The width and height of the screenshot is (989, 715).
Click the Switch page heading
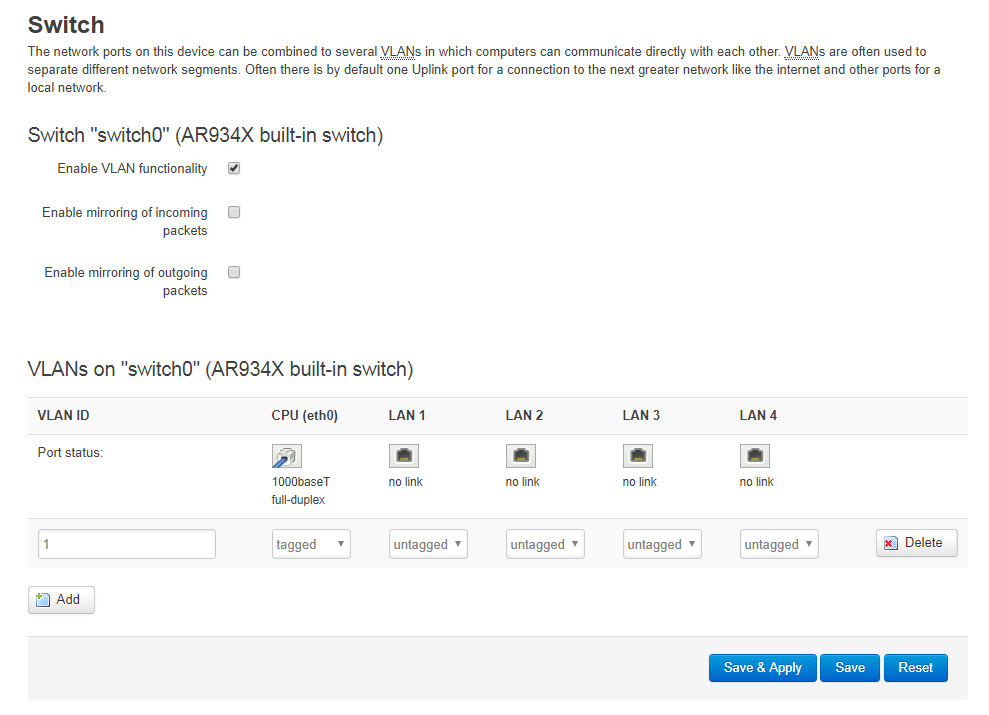pos(66,25)
